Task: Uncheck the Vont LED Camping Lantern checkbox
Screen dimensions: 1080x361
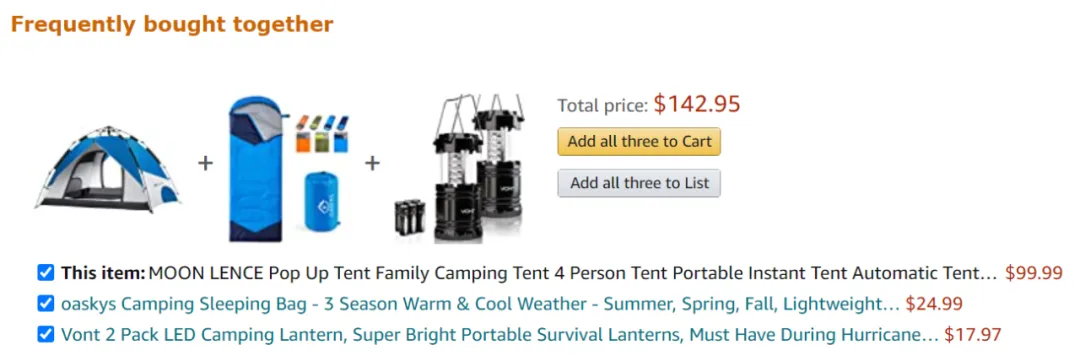Action: pos(45,335)
